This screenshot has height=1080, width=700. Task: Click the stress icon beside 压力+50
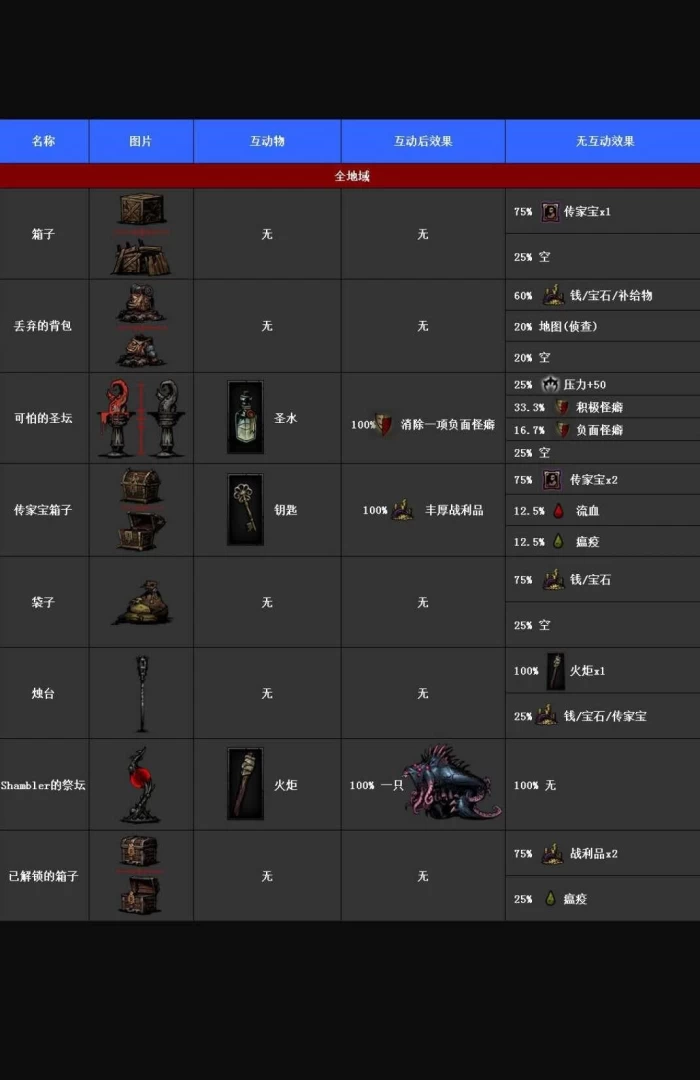click(550, 384)
